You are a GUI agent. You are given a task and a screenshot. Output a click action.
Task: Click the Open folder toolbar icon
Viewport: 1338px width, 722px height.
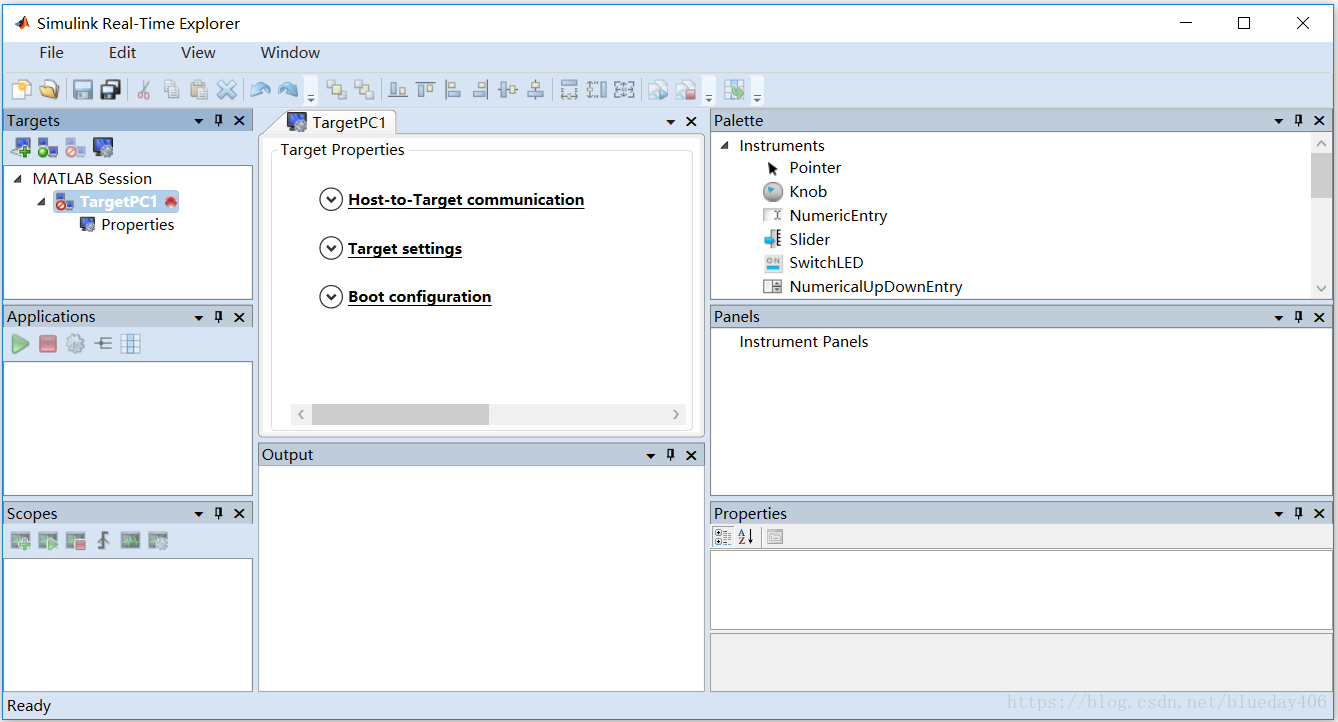[49, 89]
